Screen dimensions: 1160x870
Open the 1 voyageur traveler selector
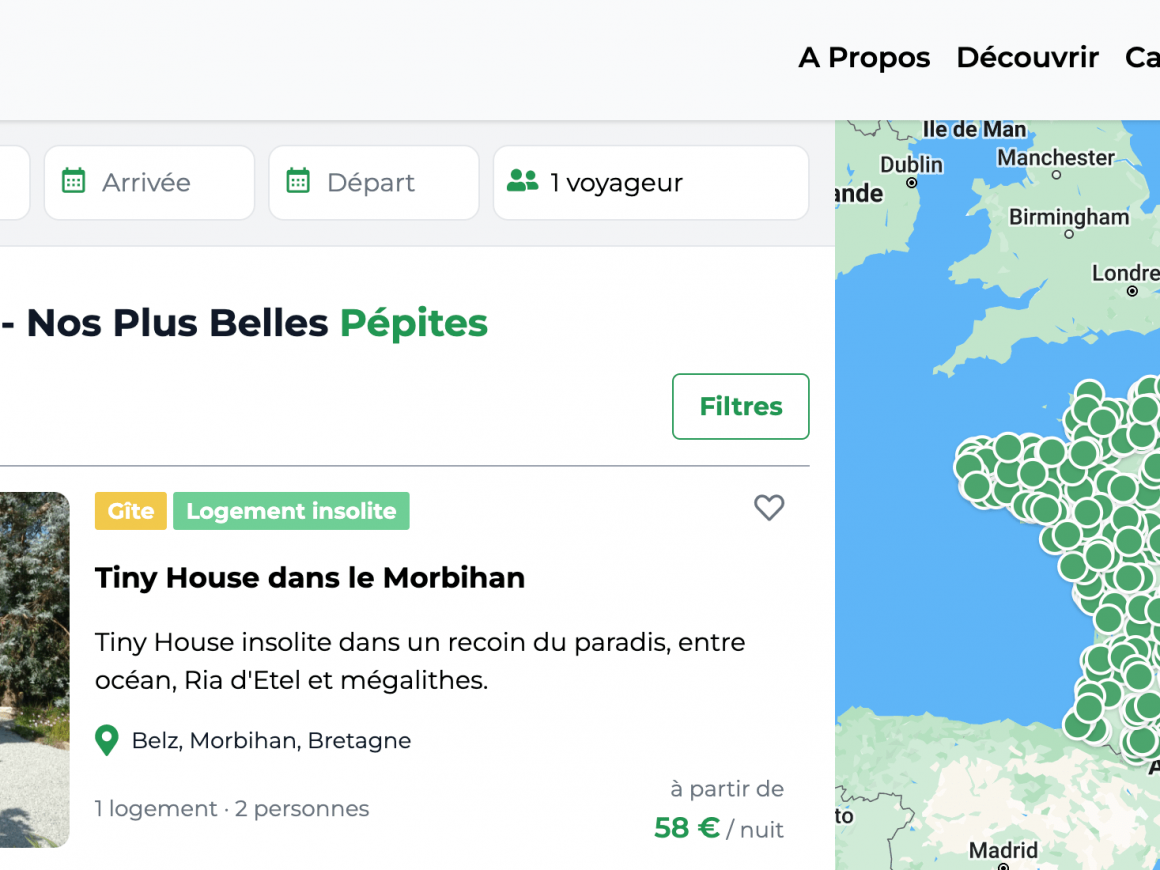pyautogui.click(x=651, y=183)
